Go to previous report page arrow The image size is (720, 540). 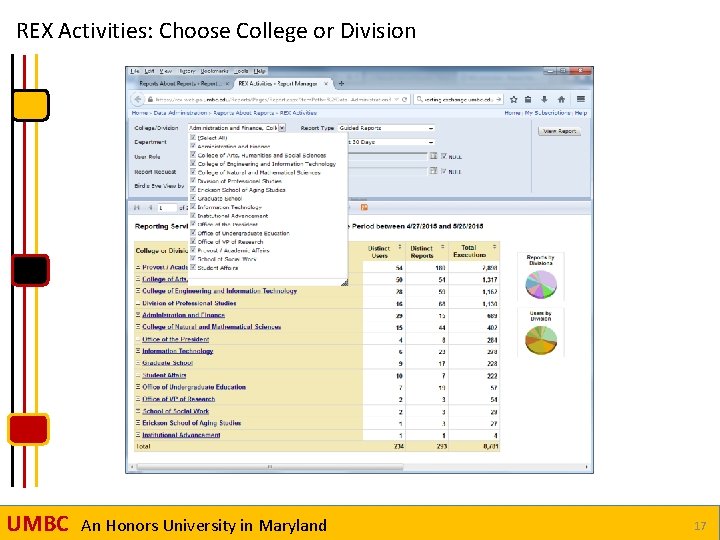coord(150,208)
